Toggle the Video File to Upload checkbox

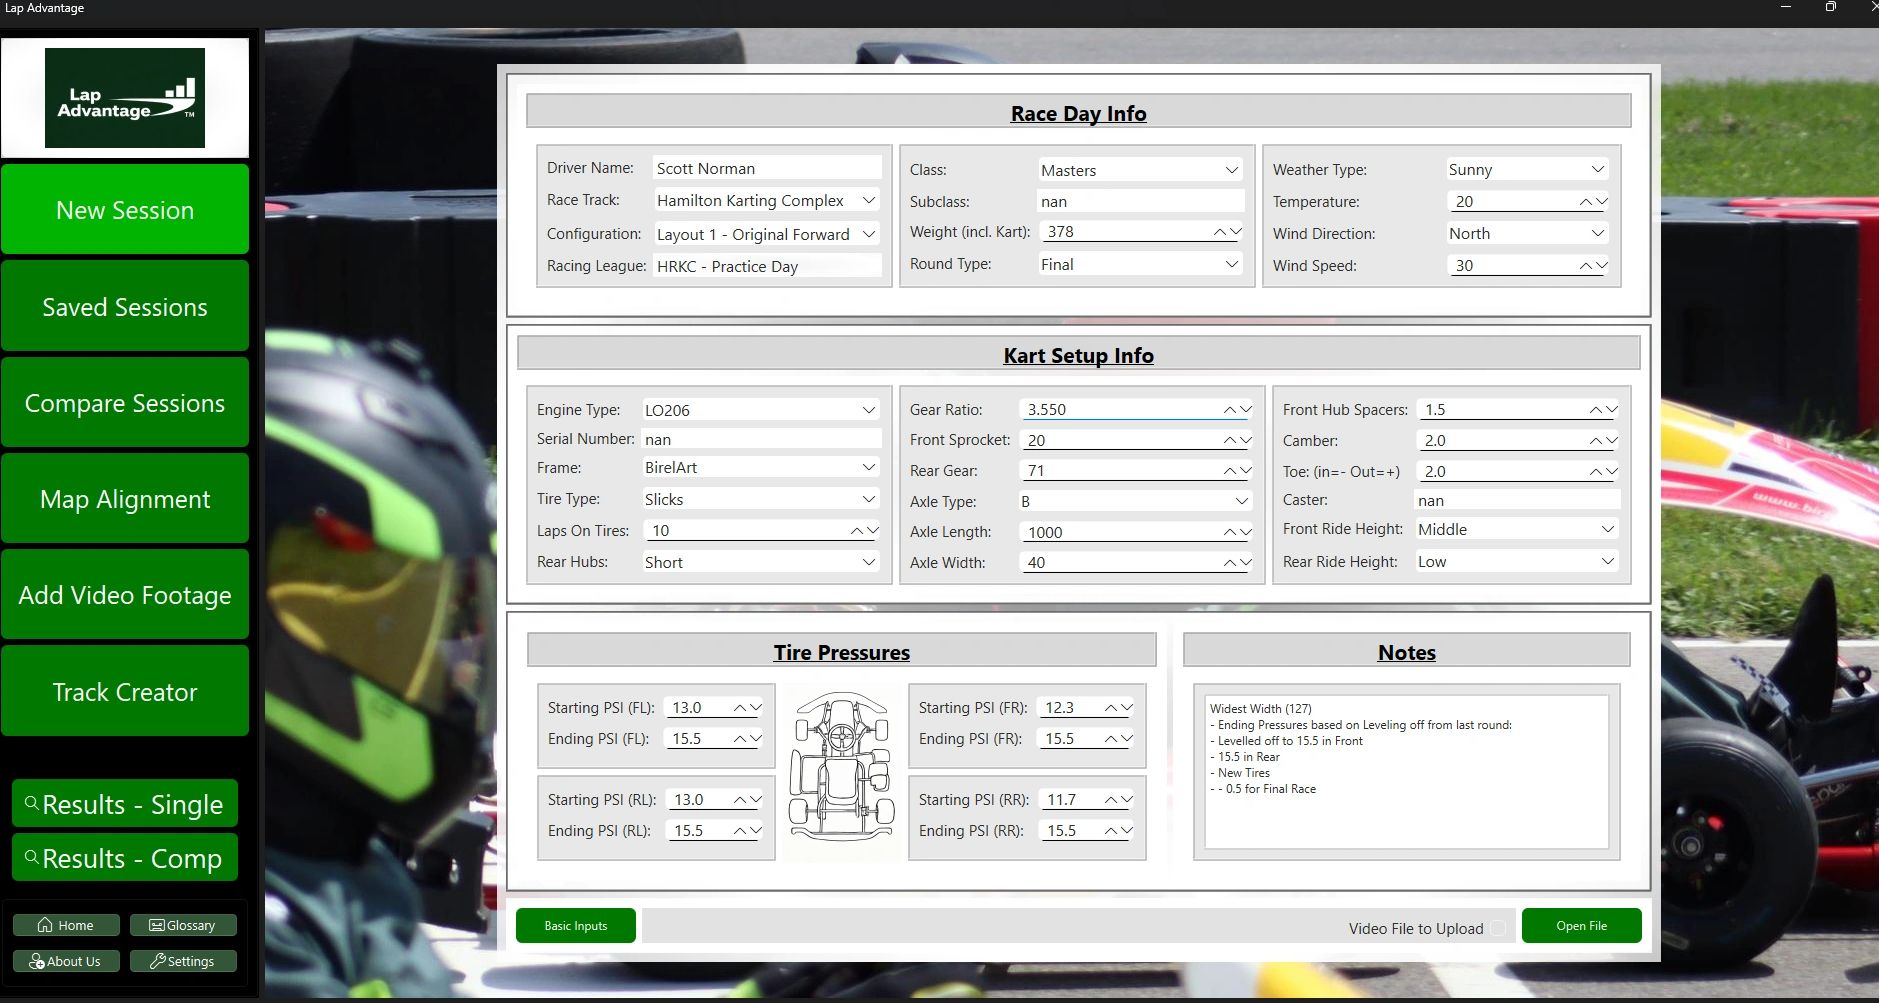click(x=1498, y=928)
